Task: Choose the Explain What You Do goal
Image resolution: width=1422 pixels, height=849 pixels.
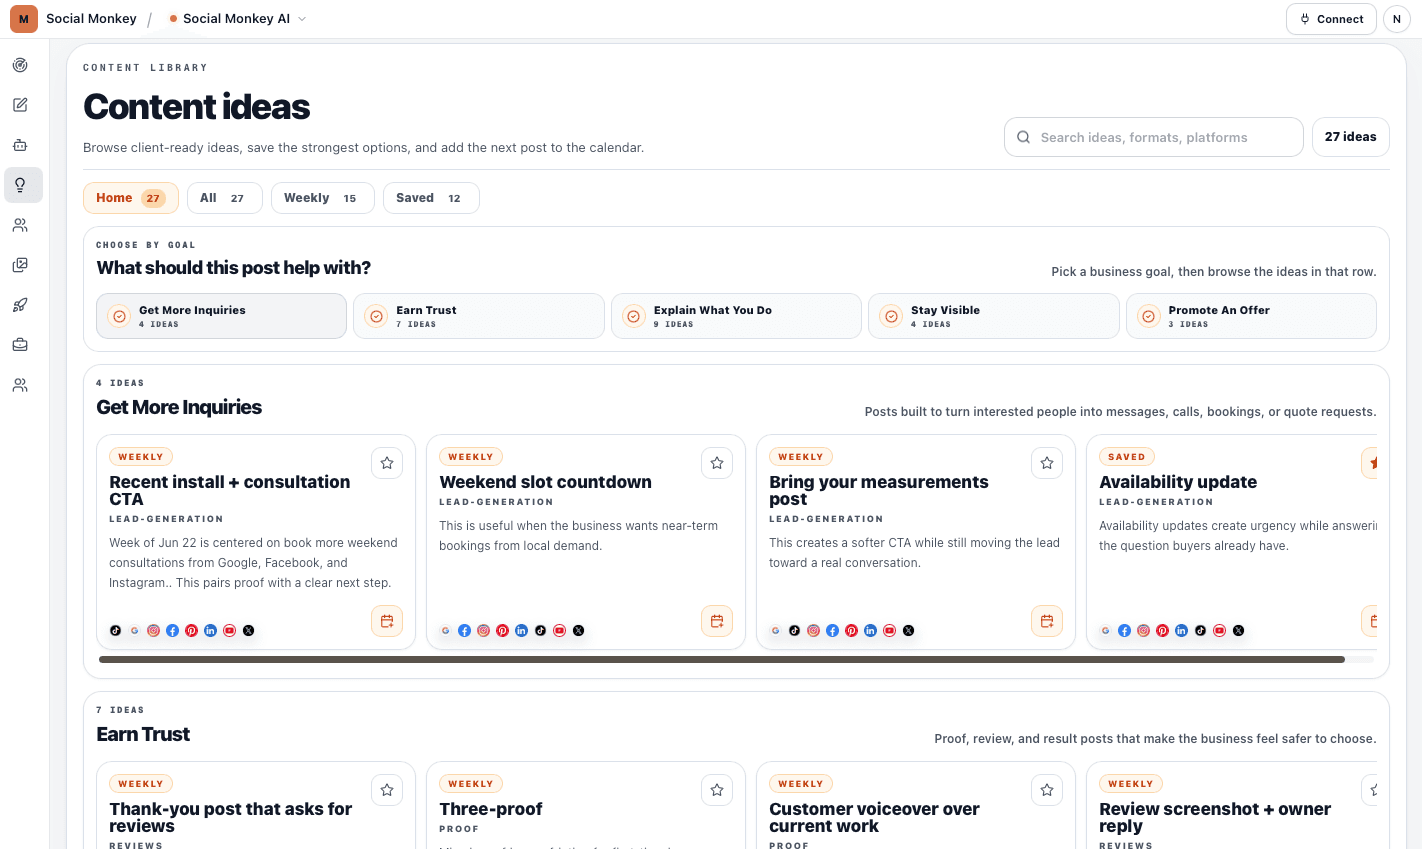Action: pyautogui.click(x=736, y=316)
